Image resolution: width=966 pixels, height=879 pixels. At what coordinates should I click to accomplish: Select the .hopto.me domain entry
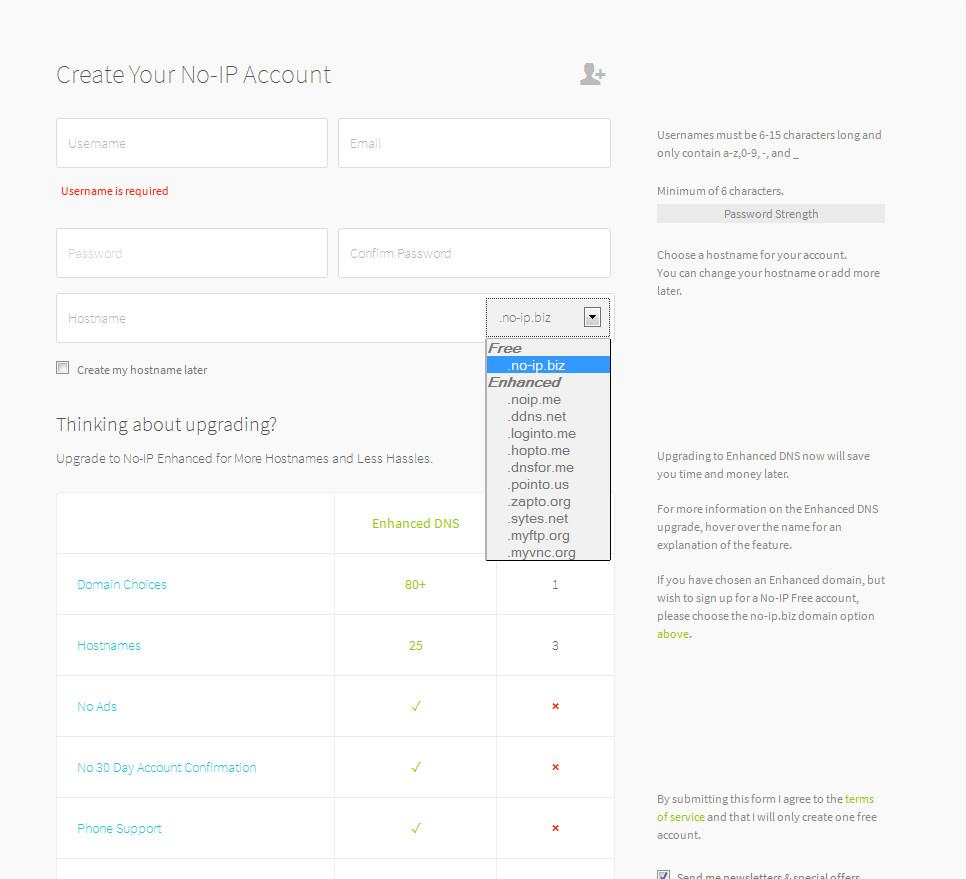pos(538,450)
